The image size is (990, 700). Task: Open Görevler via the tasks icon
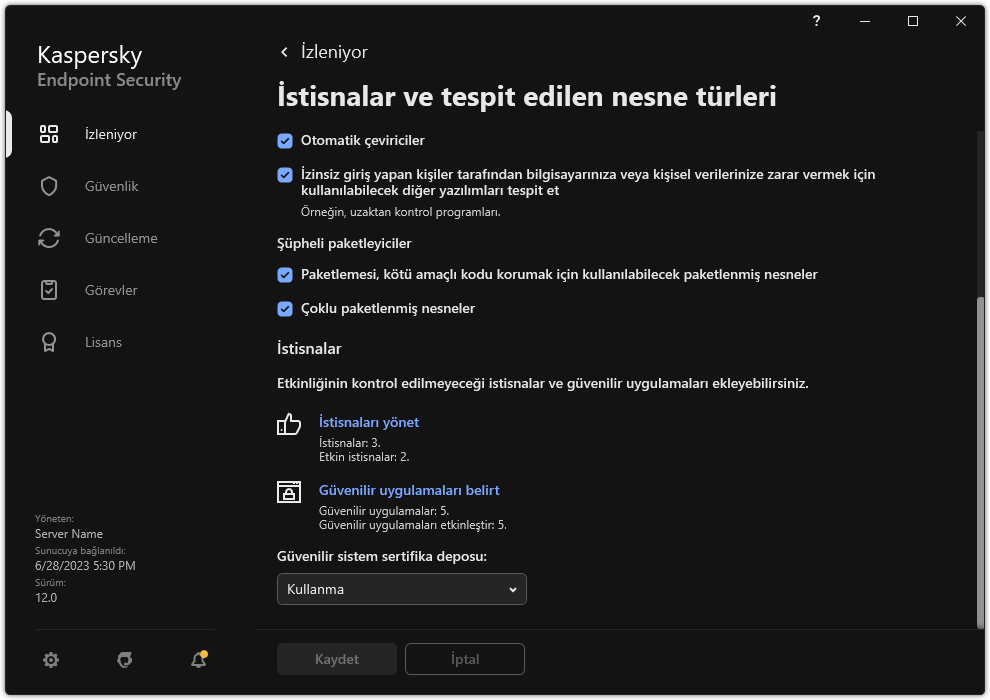pos(48,289)
